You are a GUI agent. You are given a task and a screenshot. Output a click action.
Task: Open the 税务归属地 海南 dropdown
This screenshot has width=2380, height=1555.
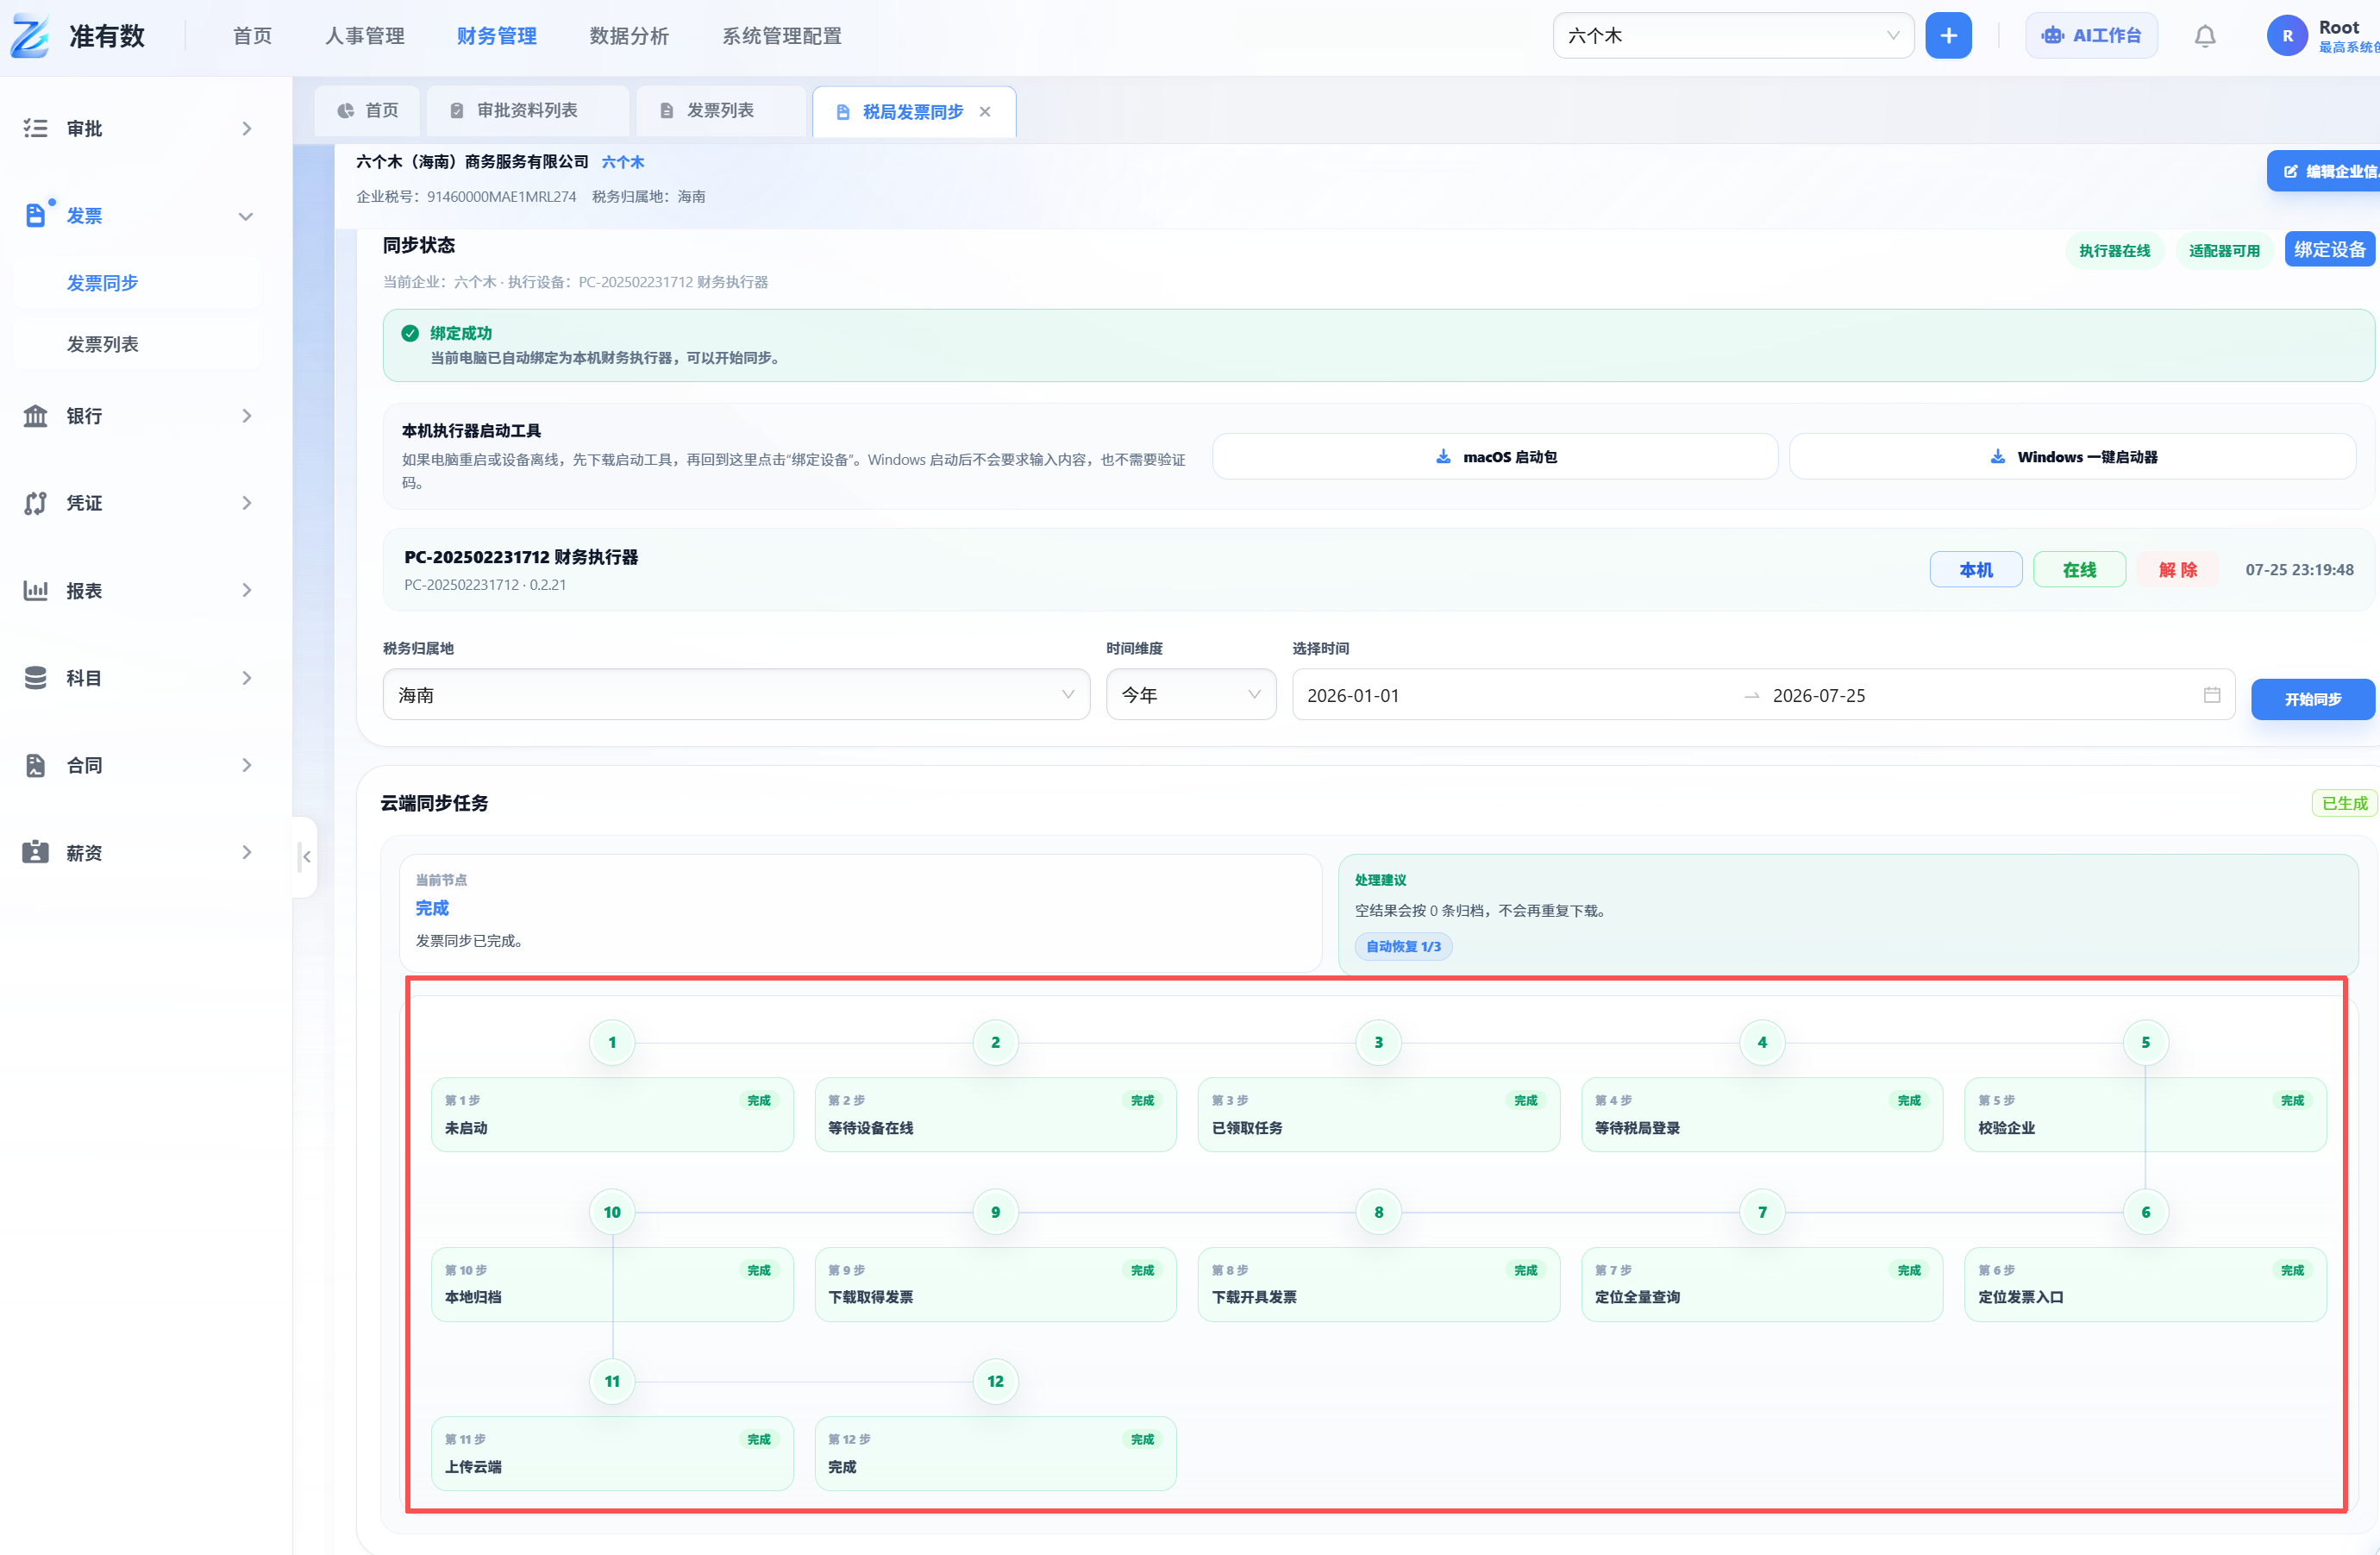coord(736,695)
